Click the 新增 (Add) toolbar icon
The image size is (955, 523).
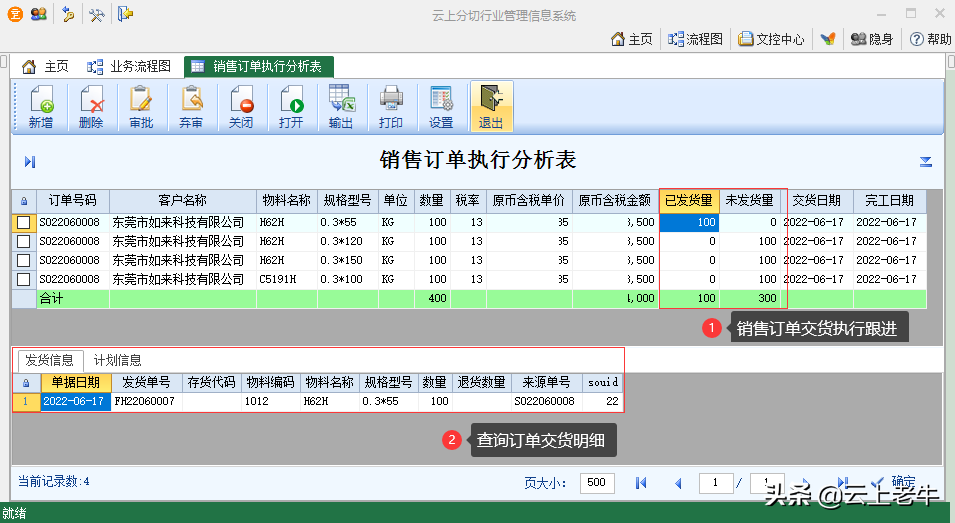(41, 107)
